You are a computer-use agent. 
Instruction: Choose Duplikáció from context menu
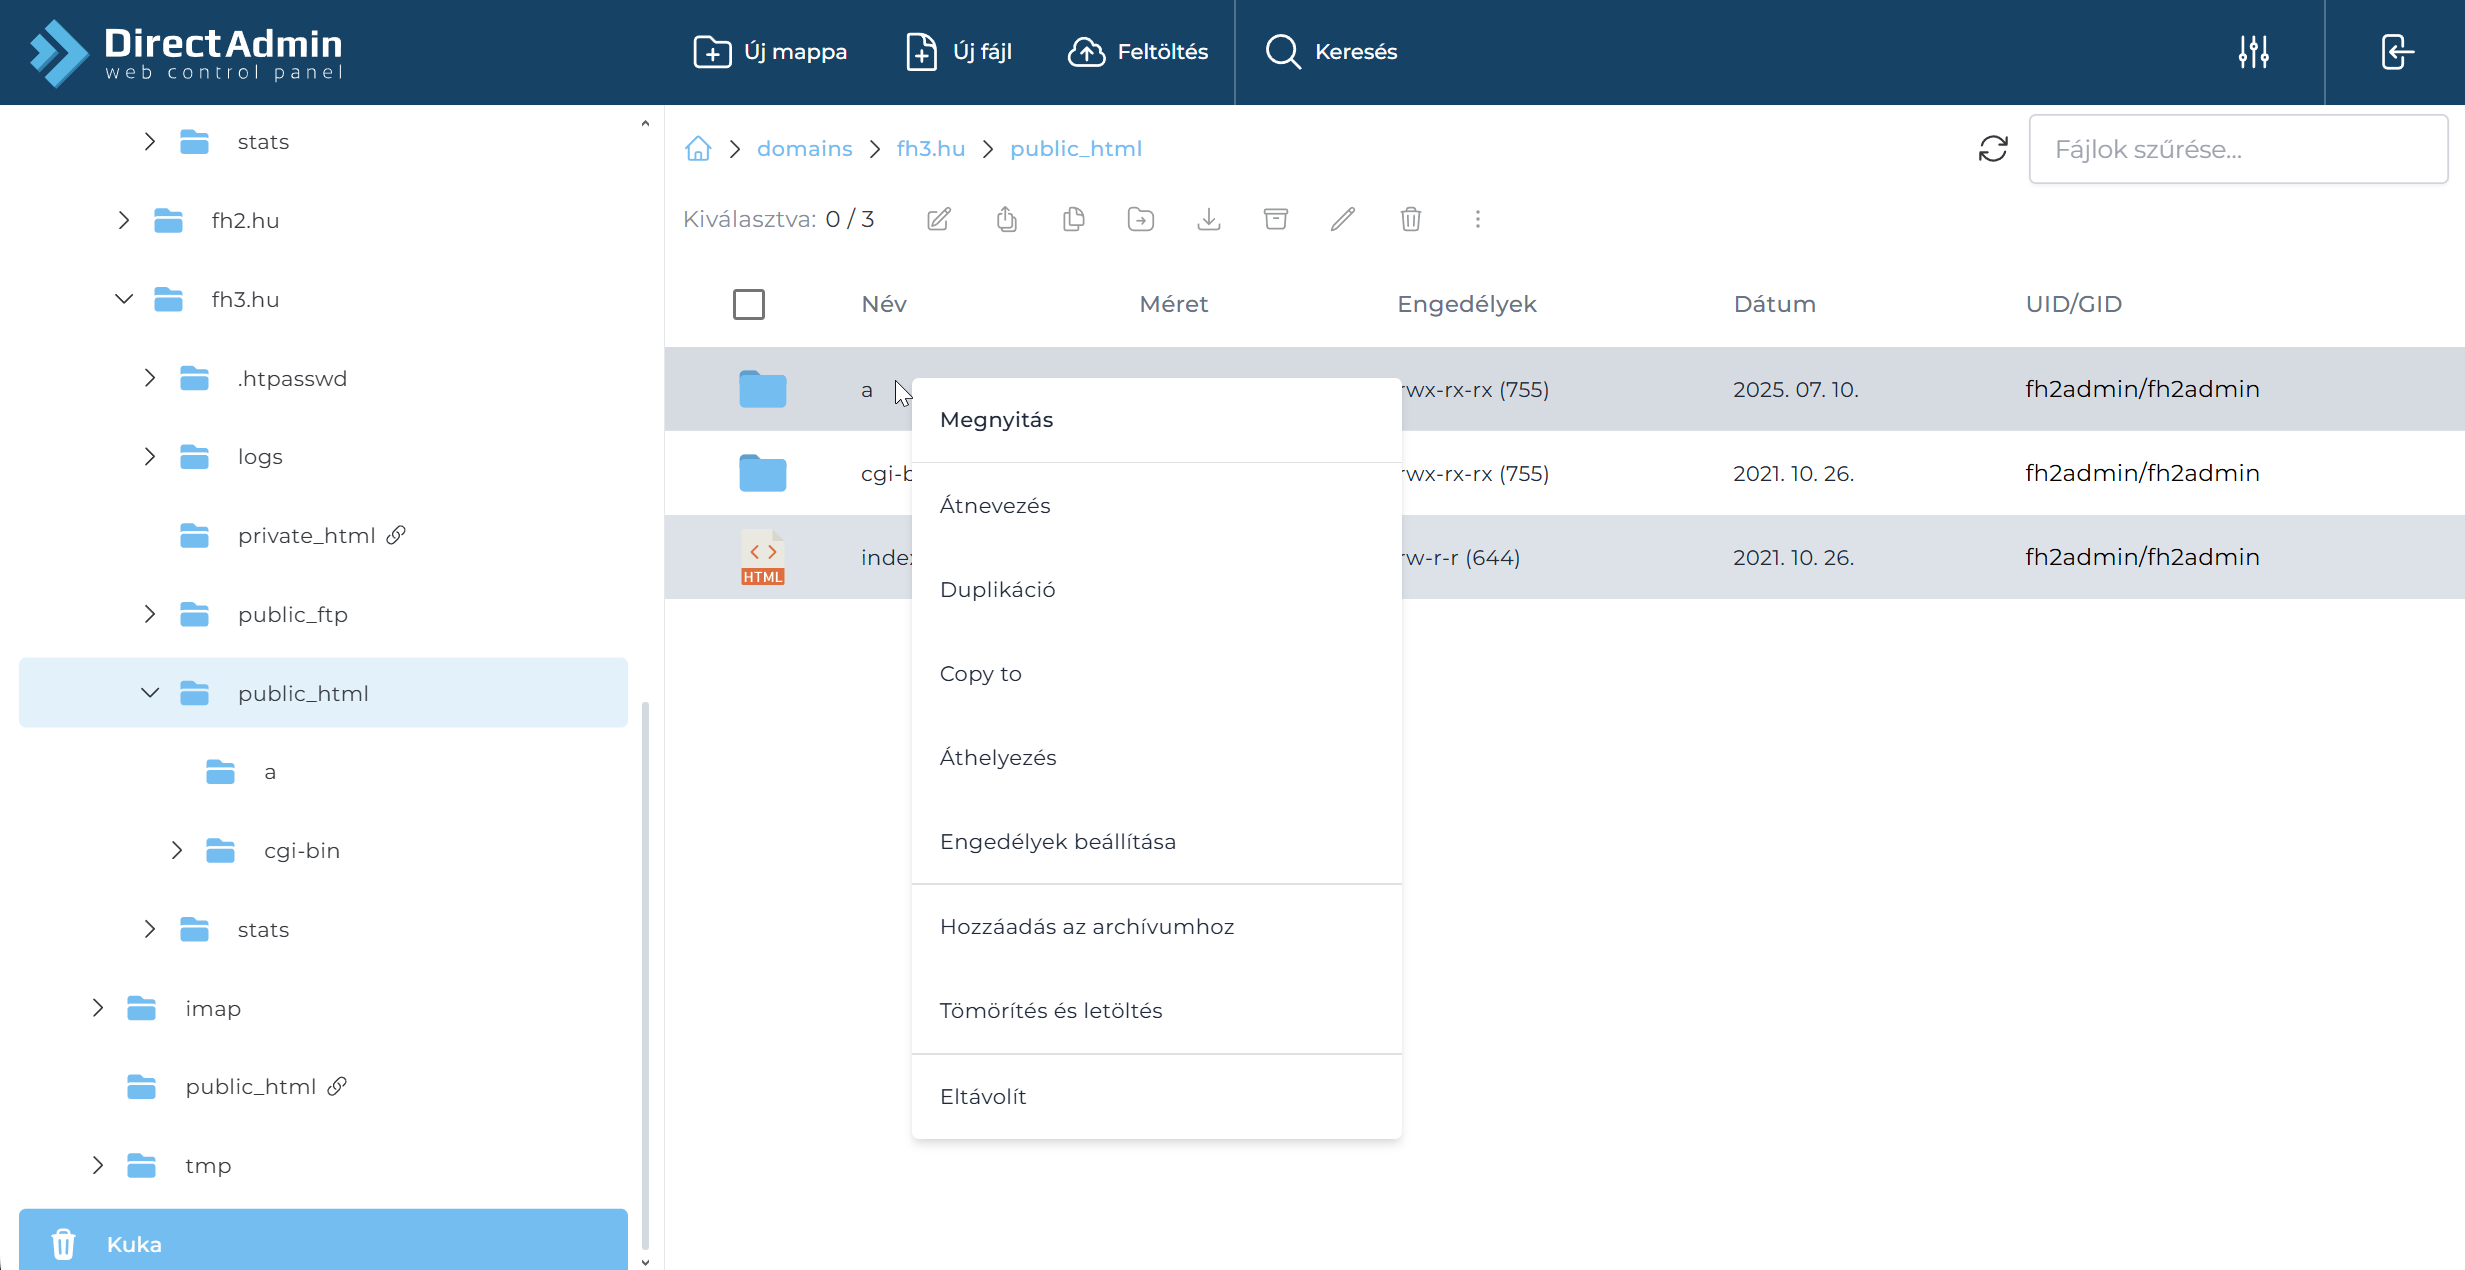coord(1156,590)
